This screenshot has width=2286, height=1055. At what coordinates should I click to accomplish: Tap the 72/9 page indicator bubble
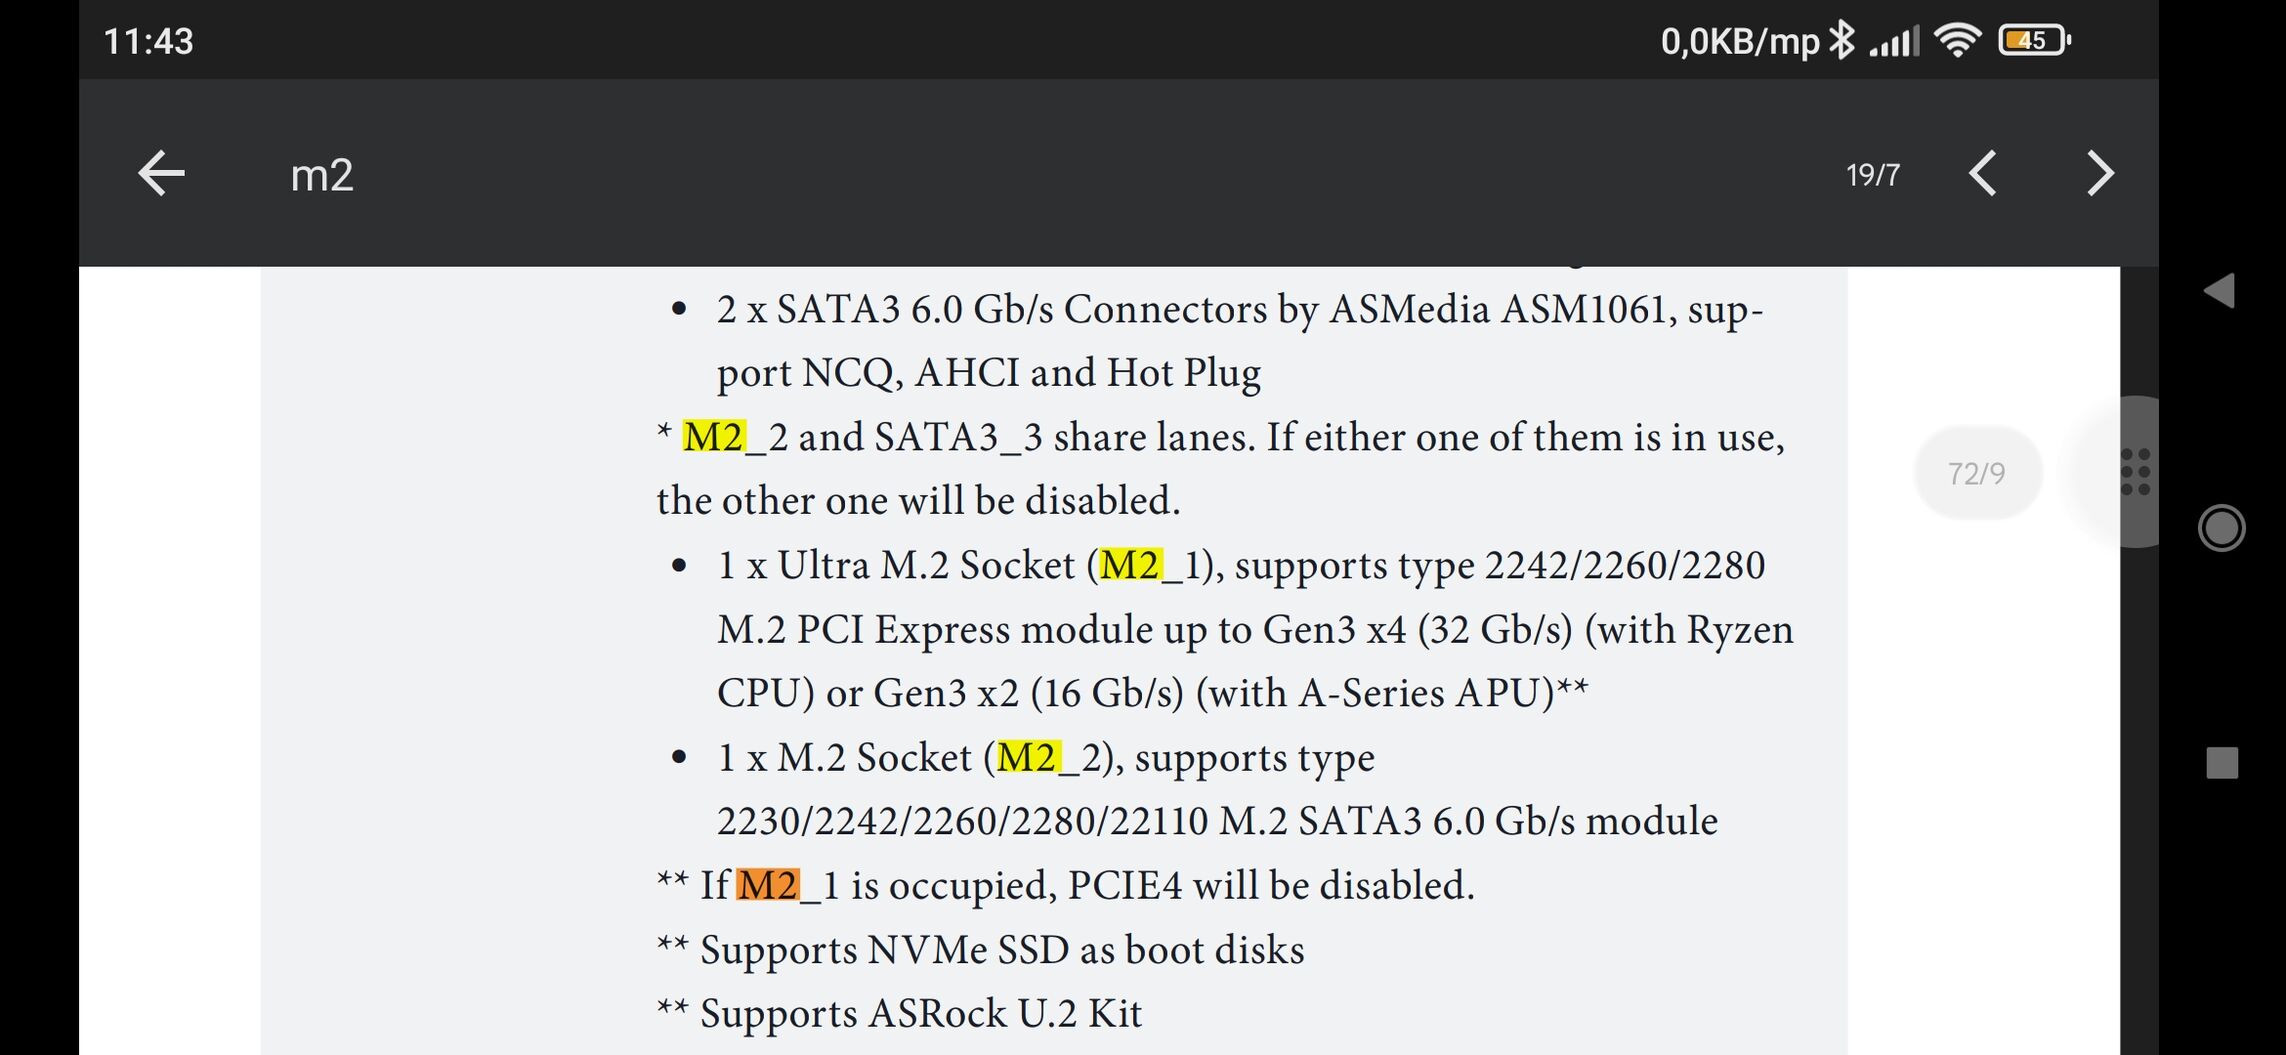1977,473
